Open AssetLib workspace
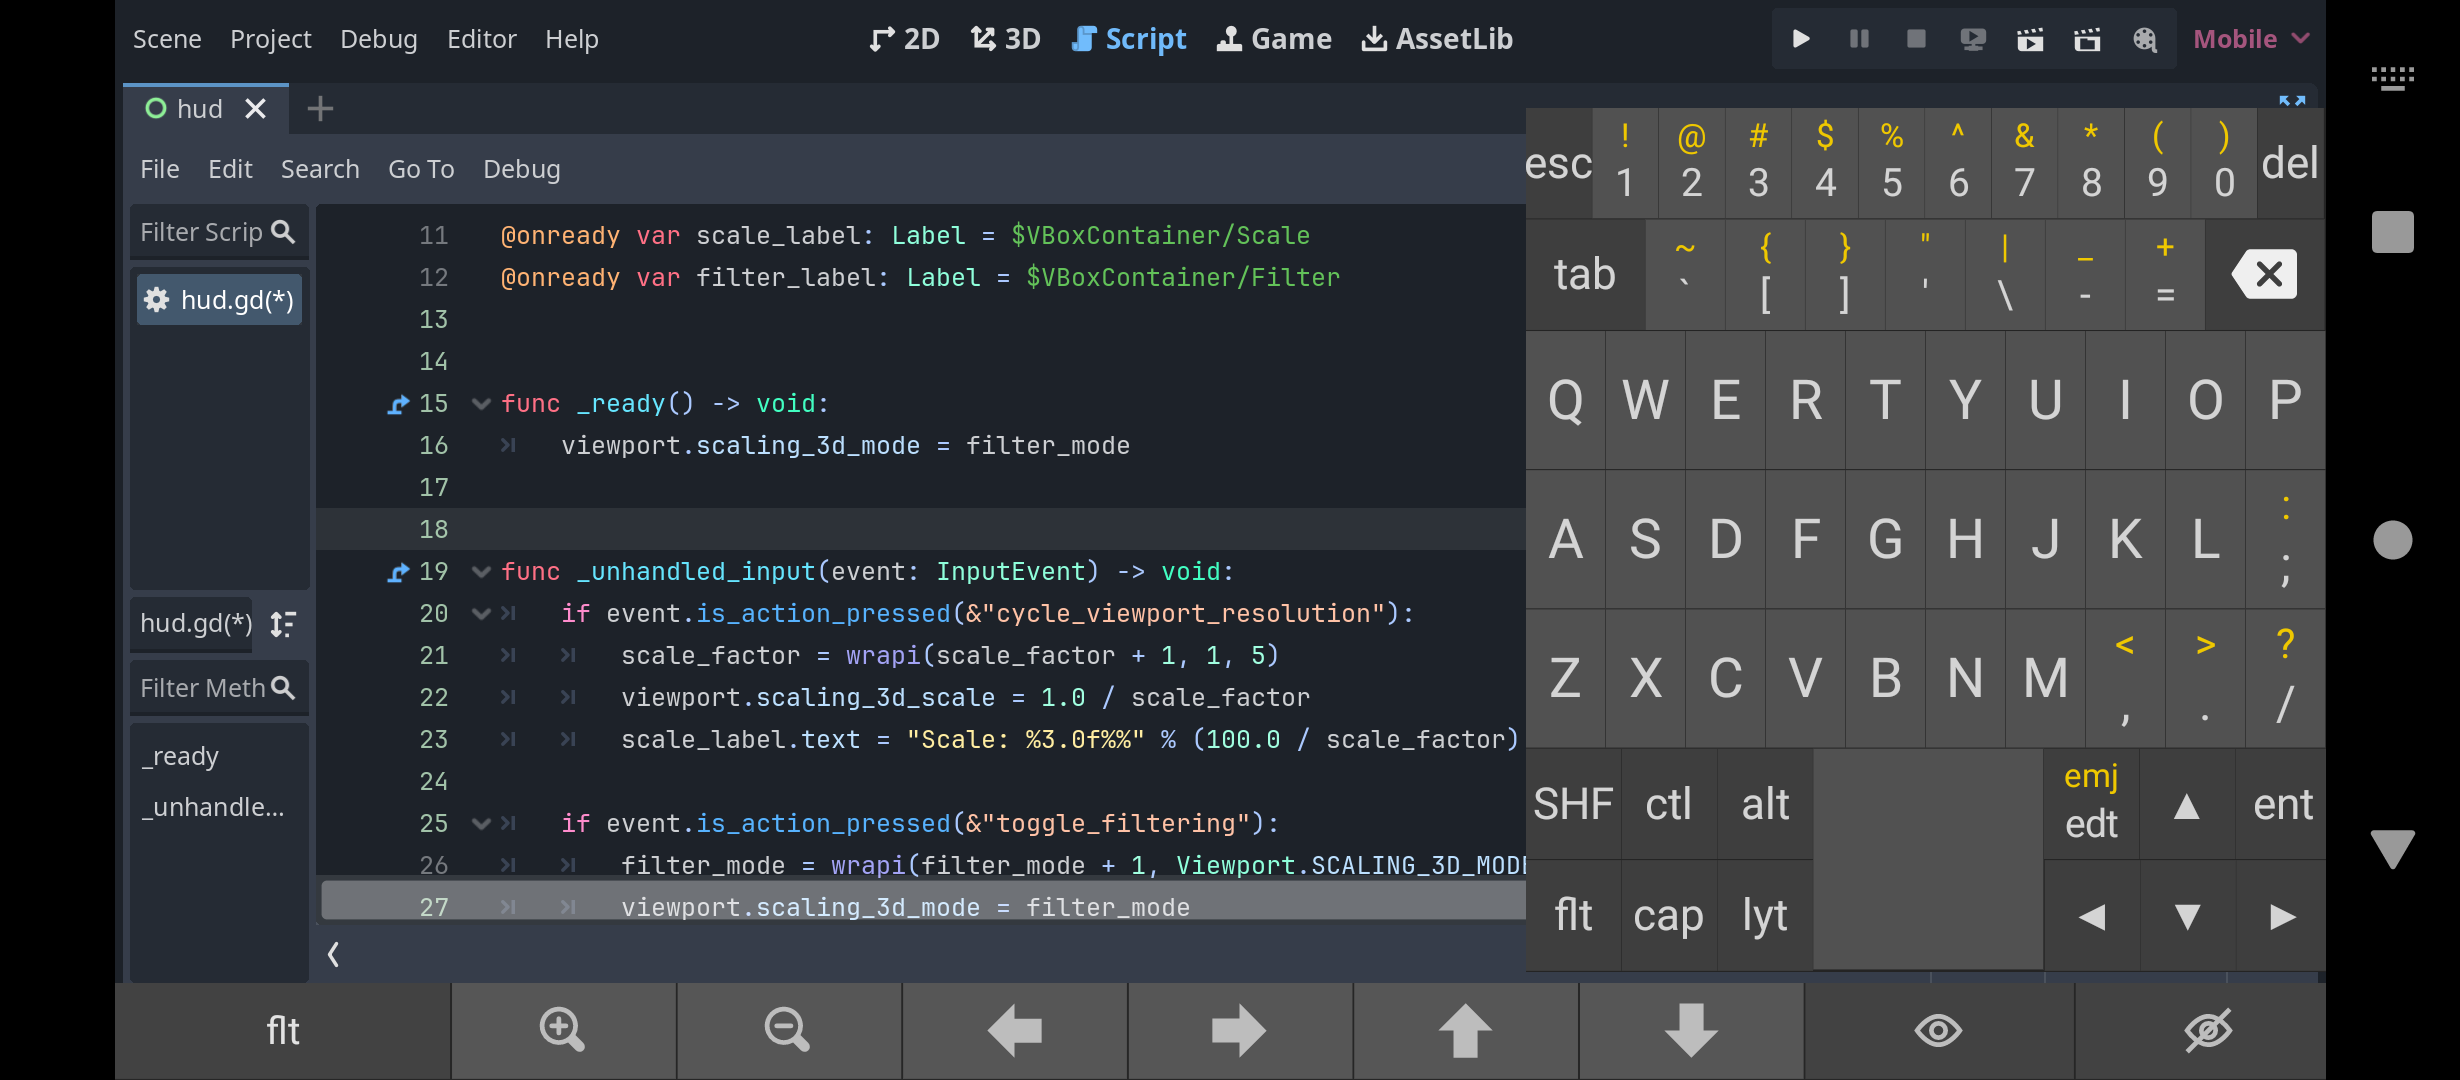Image resolution: width=2460 pixels, height=1080 pixels. coord(1437,39)
